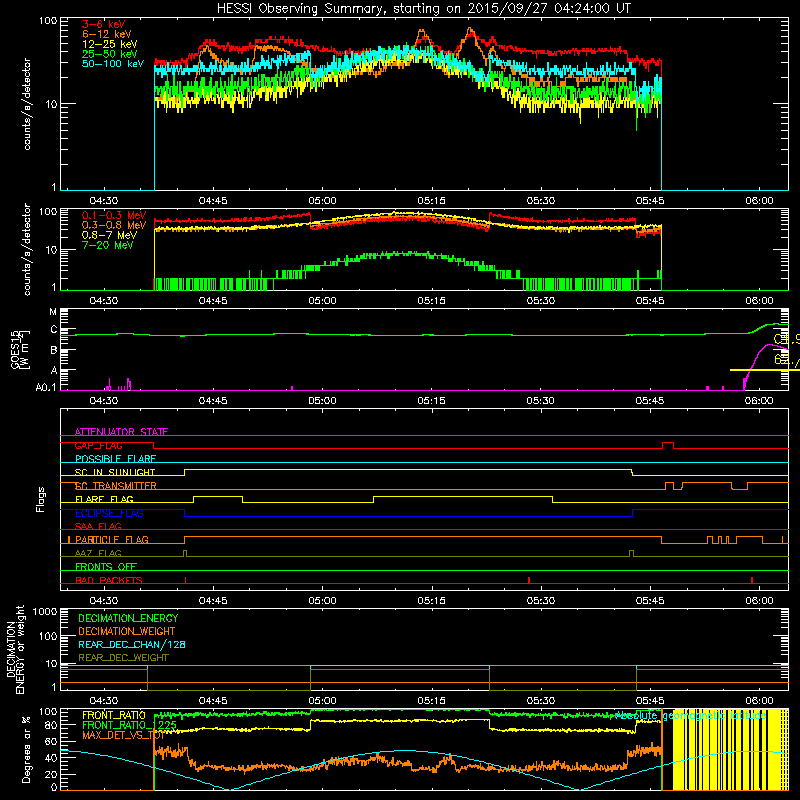
Task: Click 05:30 tick label under GOES plot
Action: click(540, 401)
